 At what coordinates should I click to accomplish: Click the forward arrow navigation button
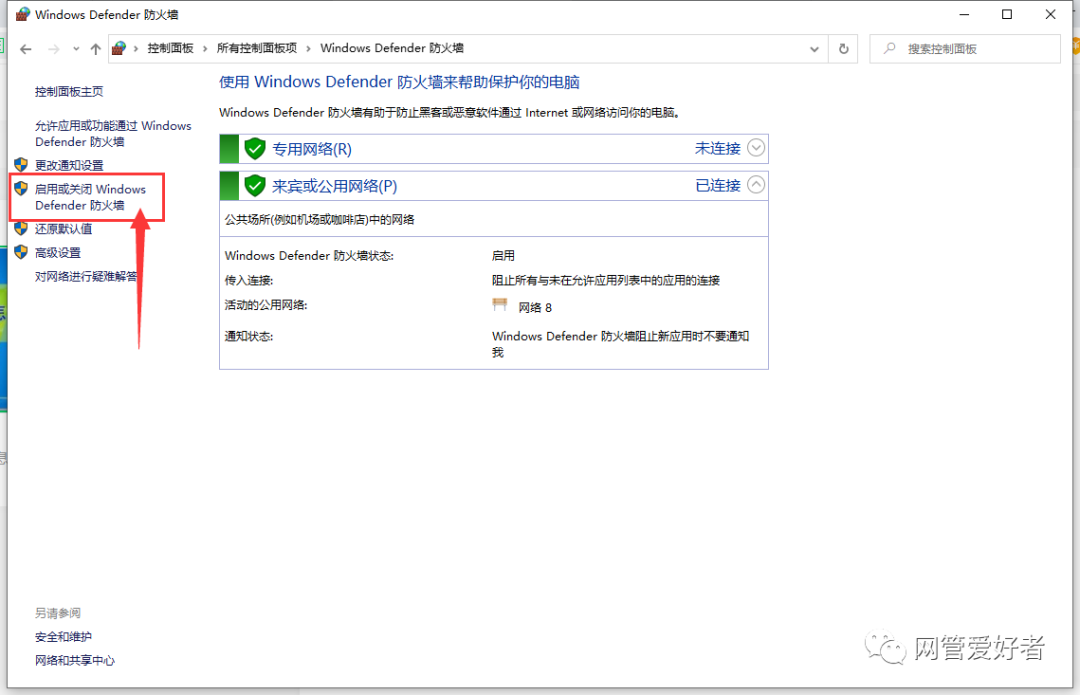(53, 49)
